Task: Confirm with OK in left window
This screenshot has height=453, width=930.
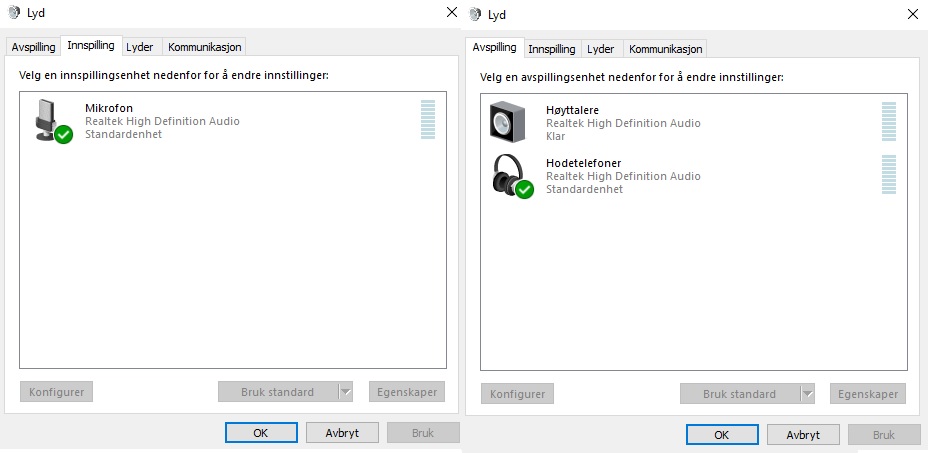Action: pos(261,433)
